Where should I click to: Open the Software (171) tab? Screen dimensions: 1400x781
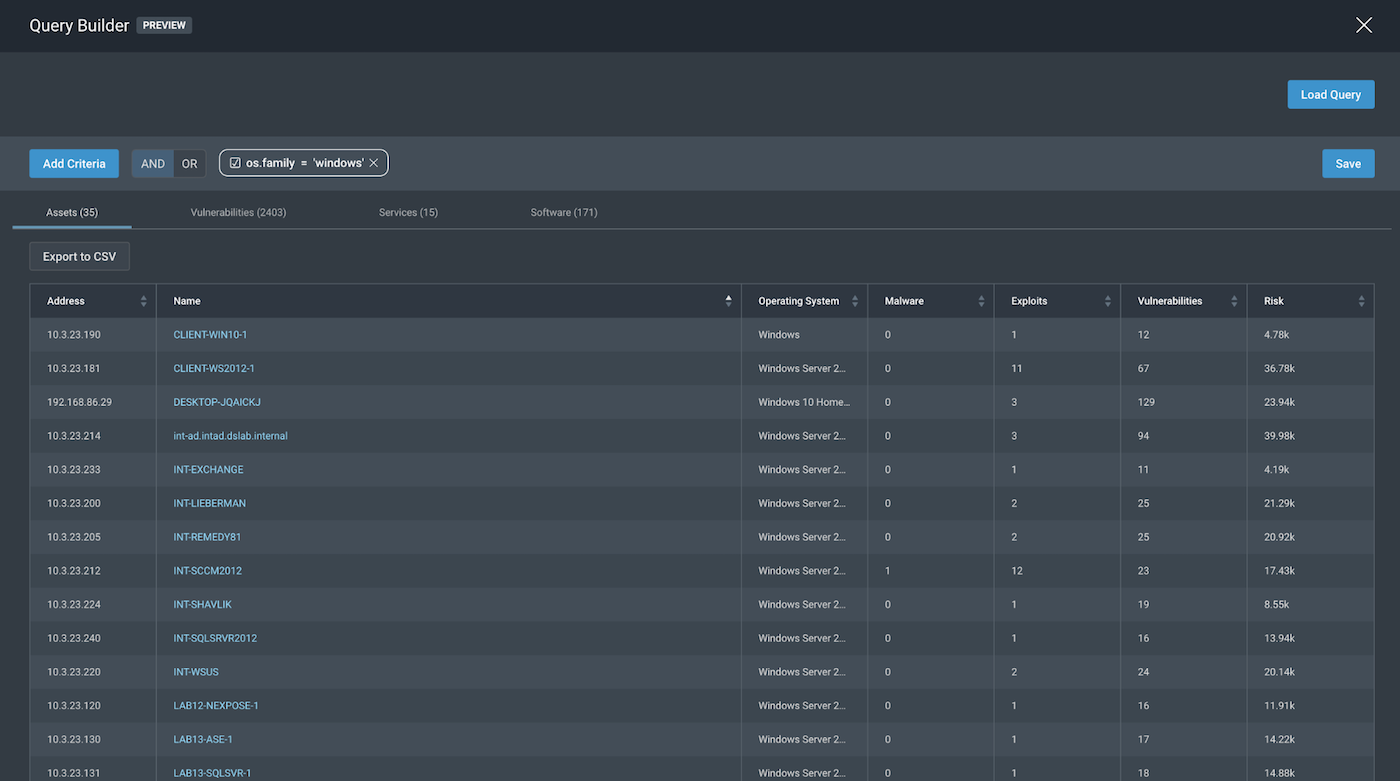coord(564,212)
